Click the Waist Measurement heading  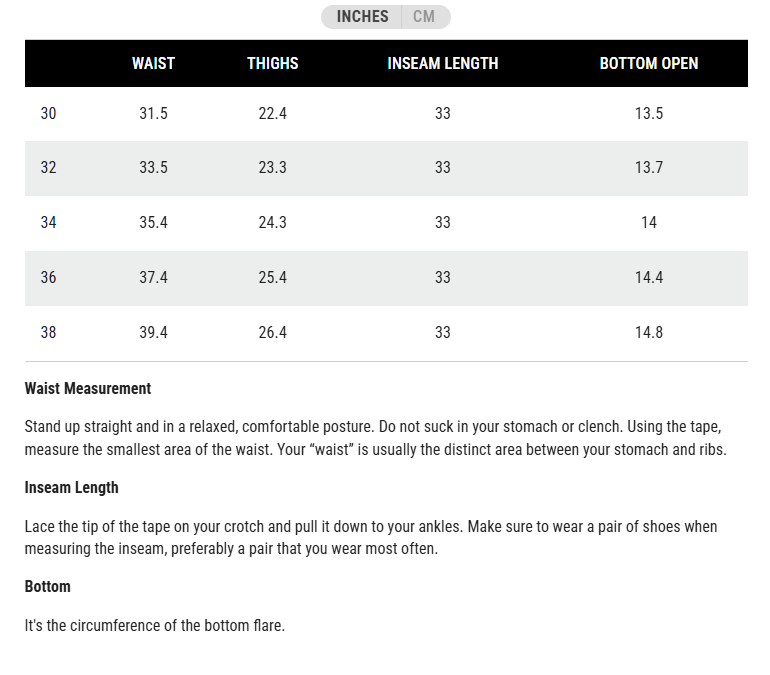click(88, 388)
